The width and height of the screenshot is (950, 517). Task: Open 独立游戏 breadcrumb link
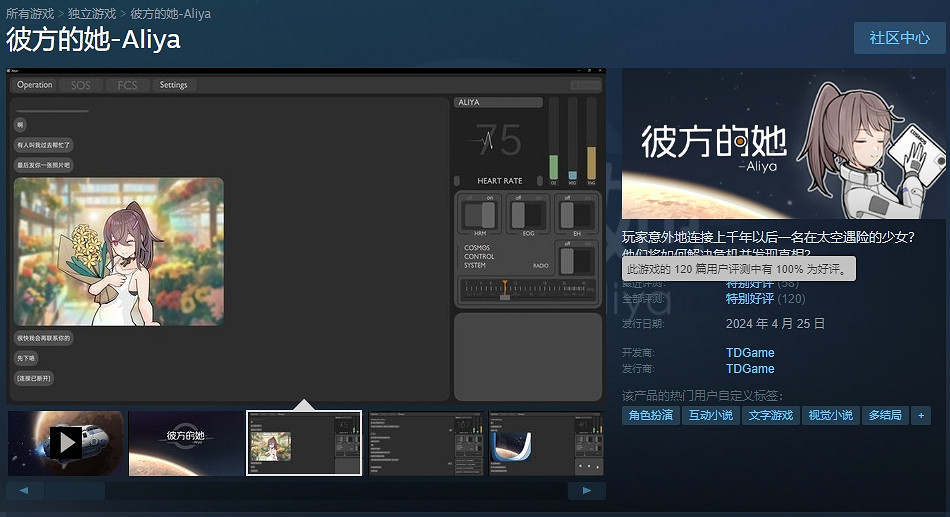click(x=91, y=13)
